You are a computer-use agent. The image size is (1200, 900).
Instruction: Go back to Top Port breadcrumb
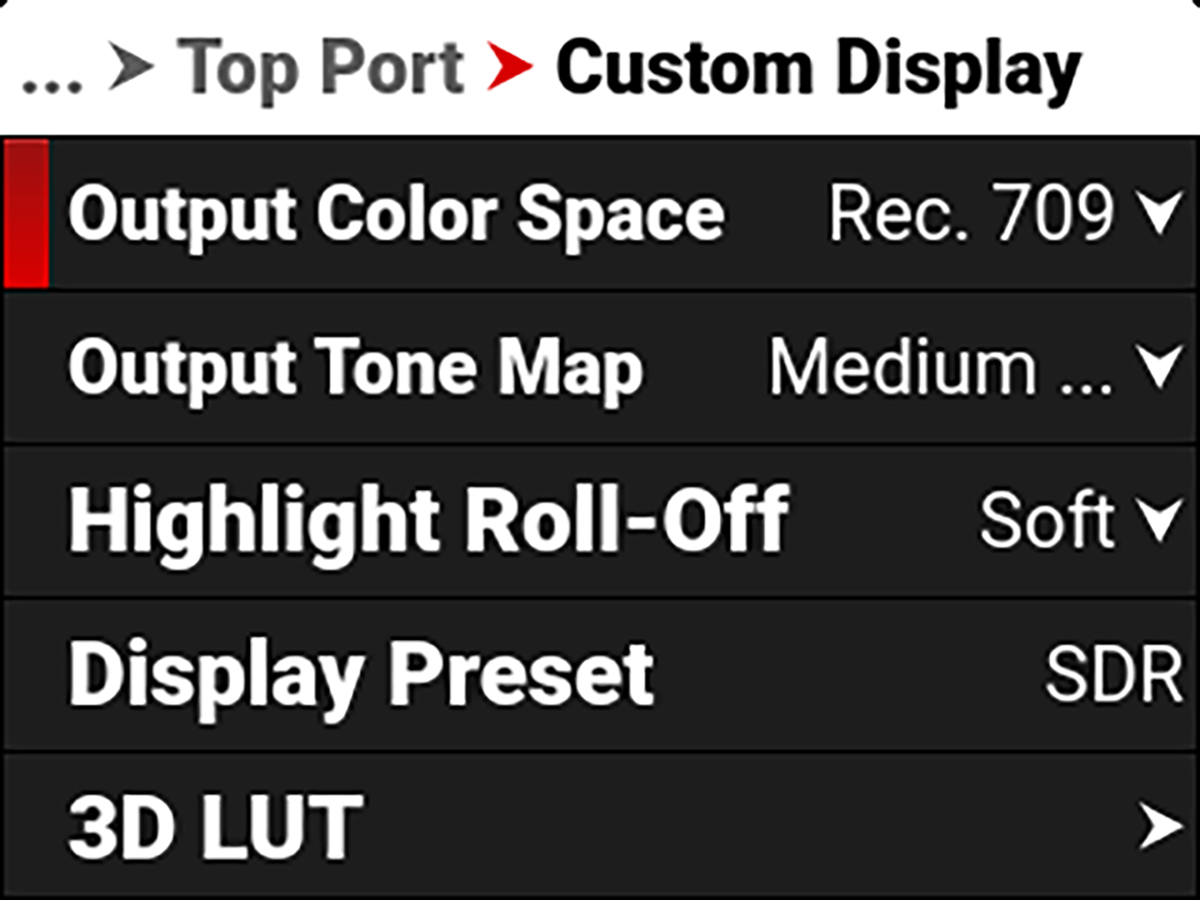pos(324,70)
